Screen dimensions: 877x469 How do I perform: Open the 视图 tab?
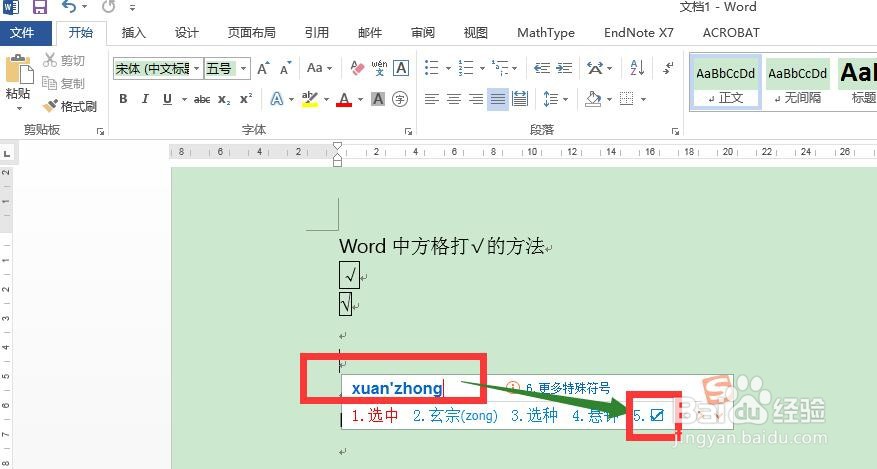(x=475, y=33)
